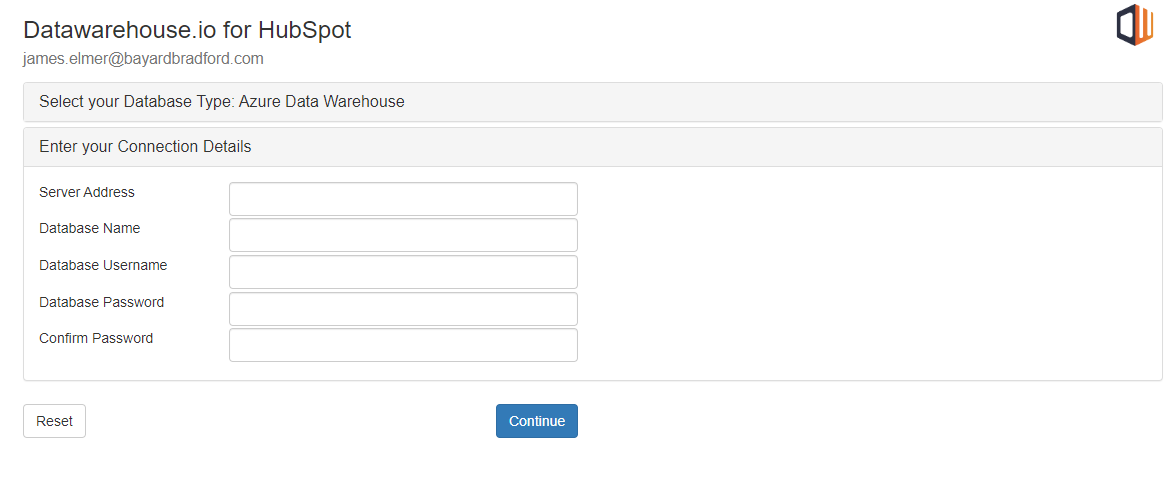Click the Database Username label
This screenshot has width=1173, height=496.
(103, 265)
